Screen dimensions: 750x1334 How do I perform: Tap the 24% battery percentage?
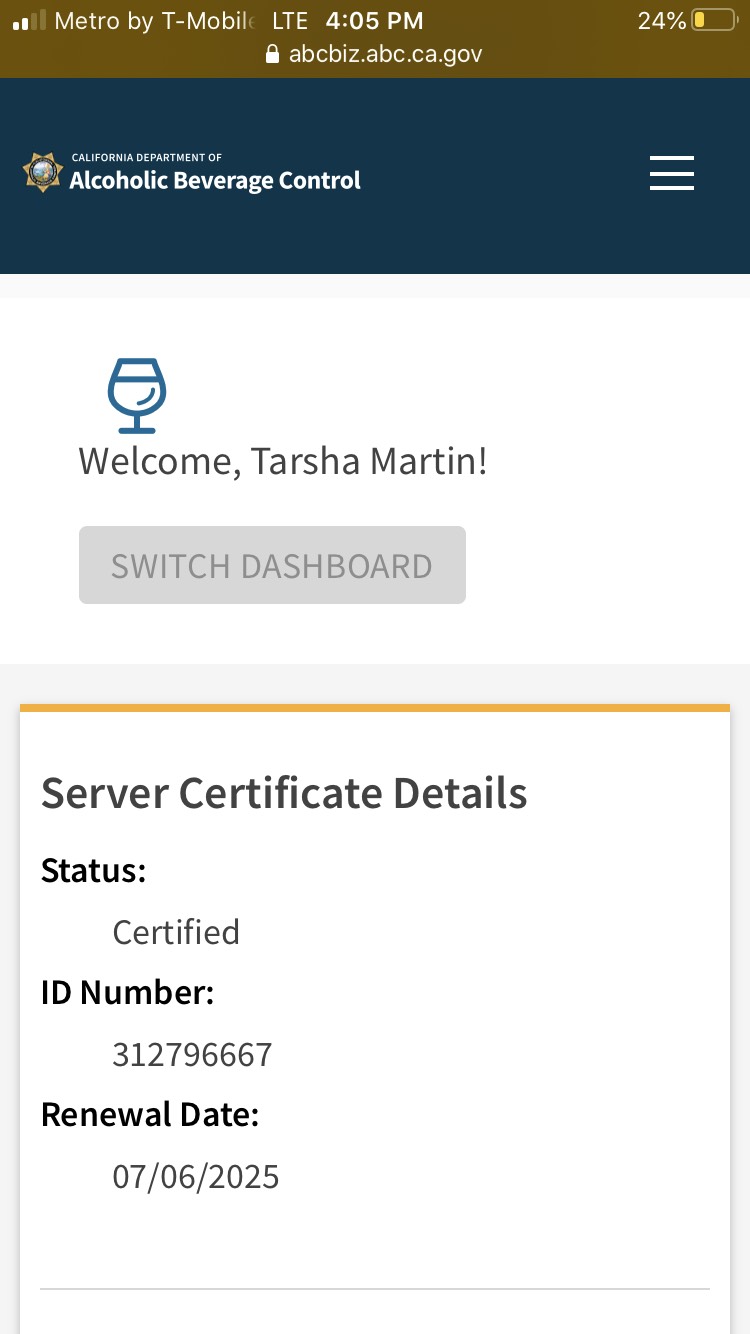point(661,21)
